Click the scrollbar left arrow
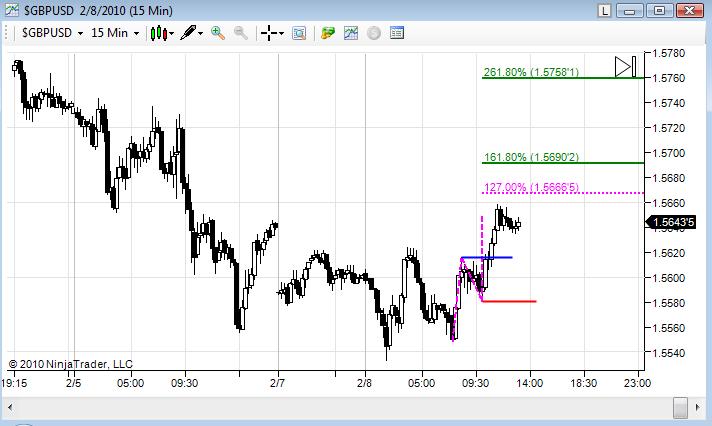The image size is (712, 426). point(10,407)
